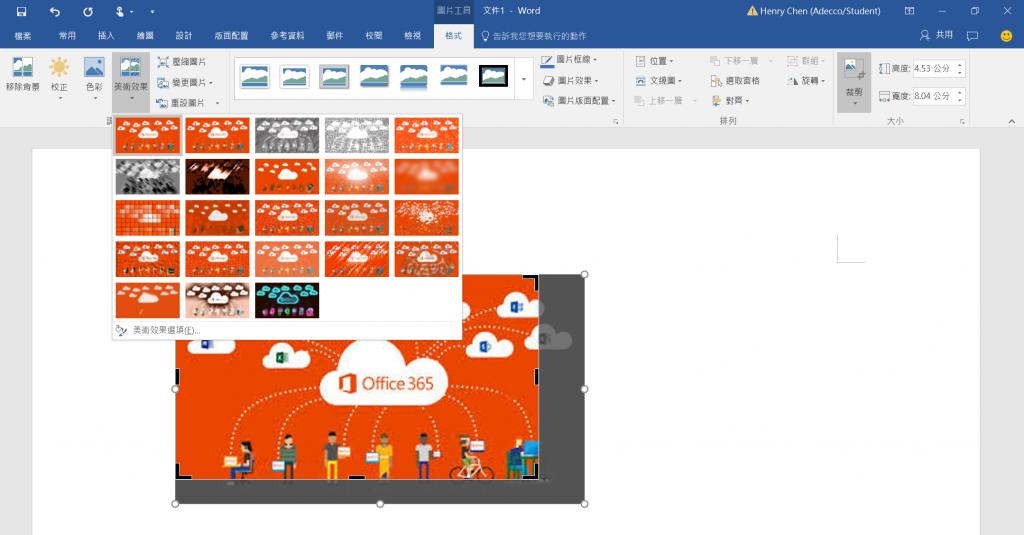1024x535 pixels.
Task: Apply the Light Screen grid effect thumbnail
Action: (148, 218)
